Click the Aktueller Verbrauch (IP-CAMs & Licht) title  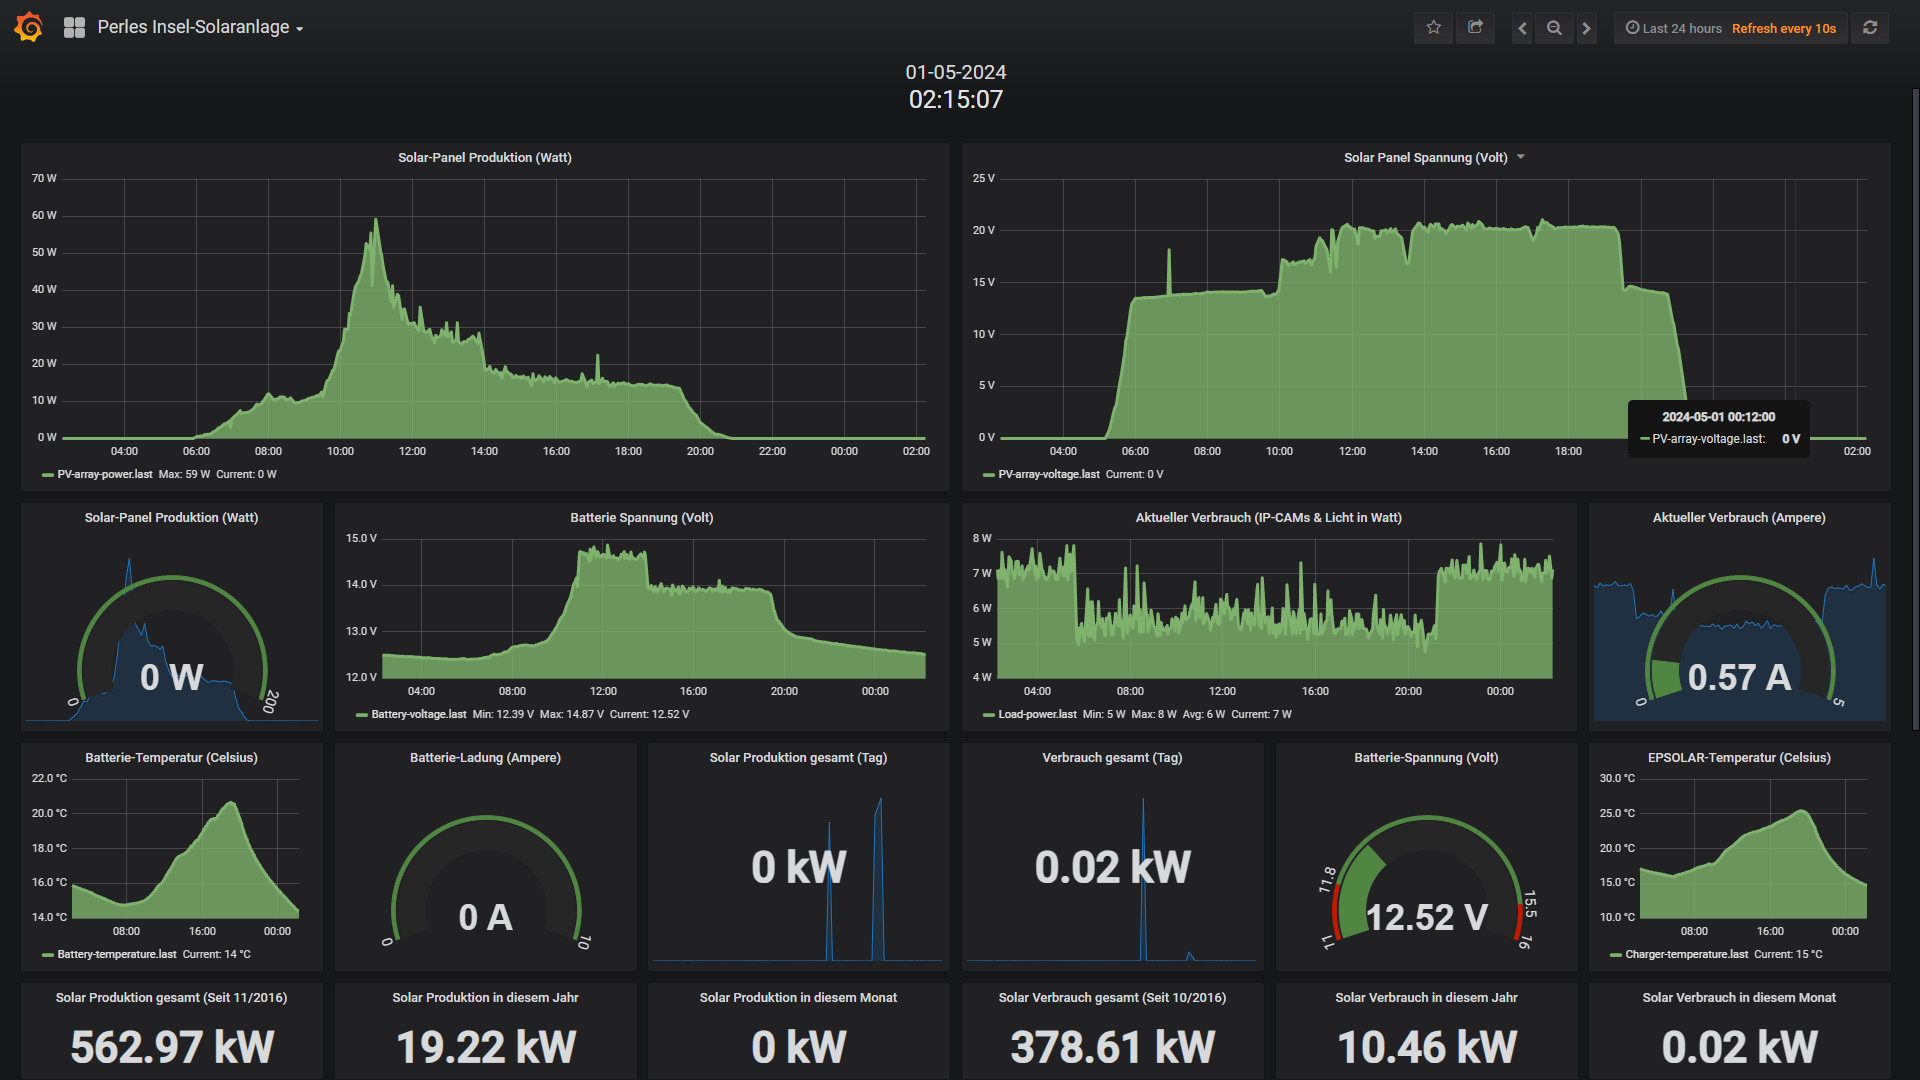1268,517
